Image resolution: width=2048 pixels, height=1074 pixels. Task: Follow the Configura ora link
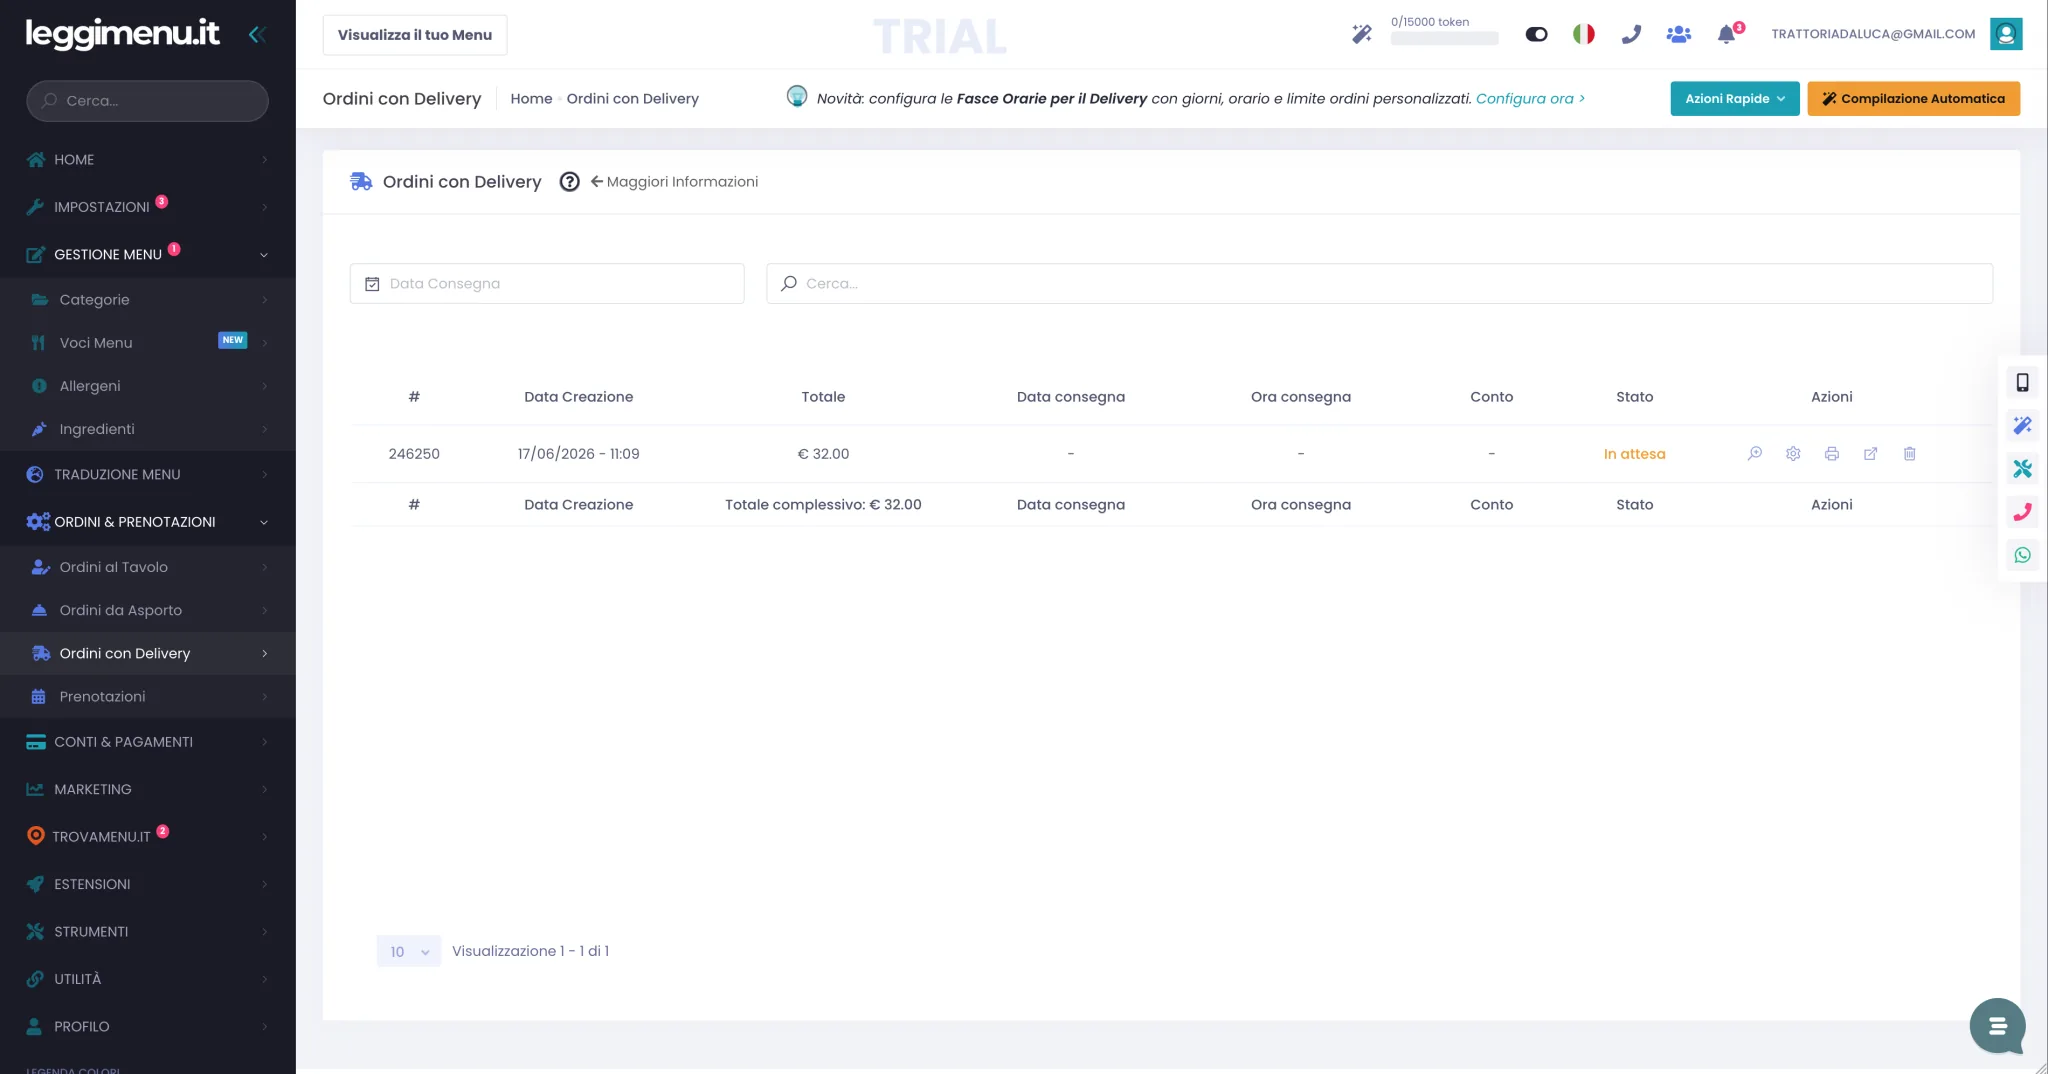[1530, 99]
